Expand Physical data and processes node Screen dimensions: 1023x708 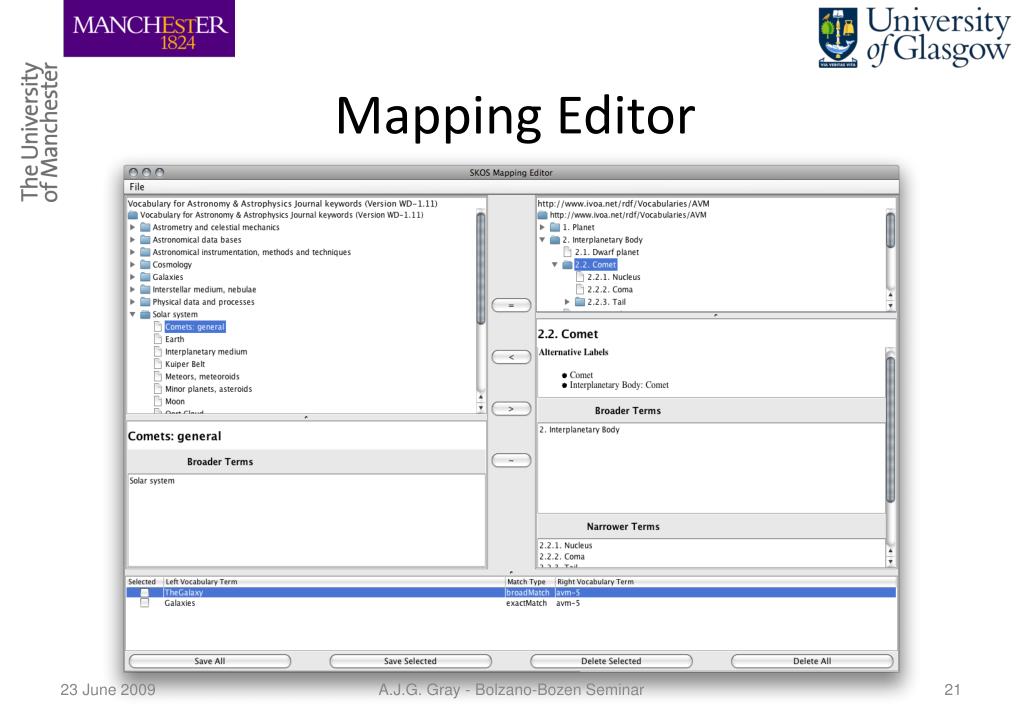point(132,302)
